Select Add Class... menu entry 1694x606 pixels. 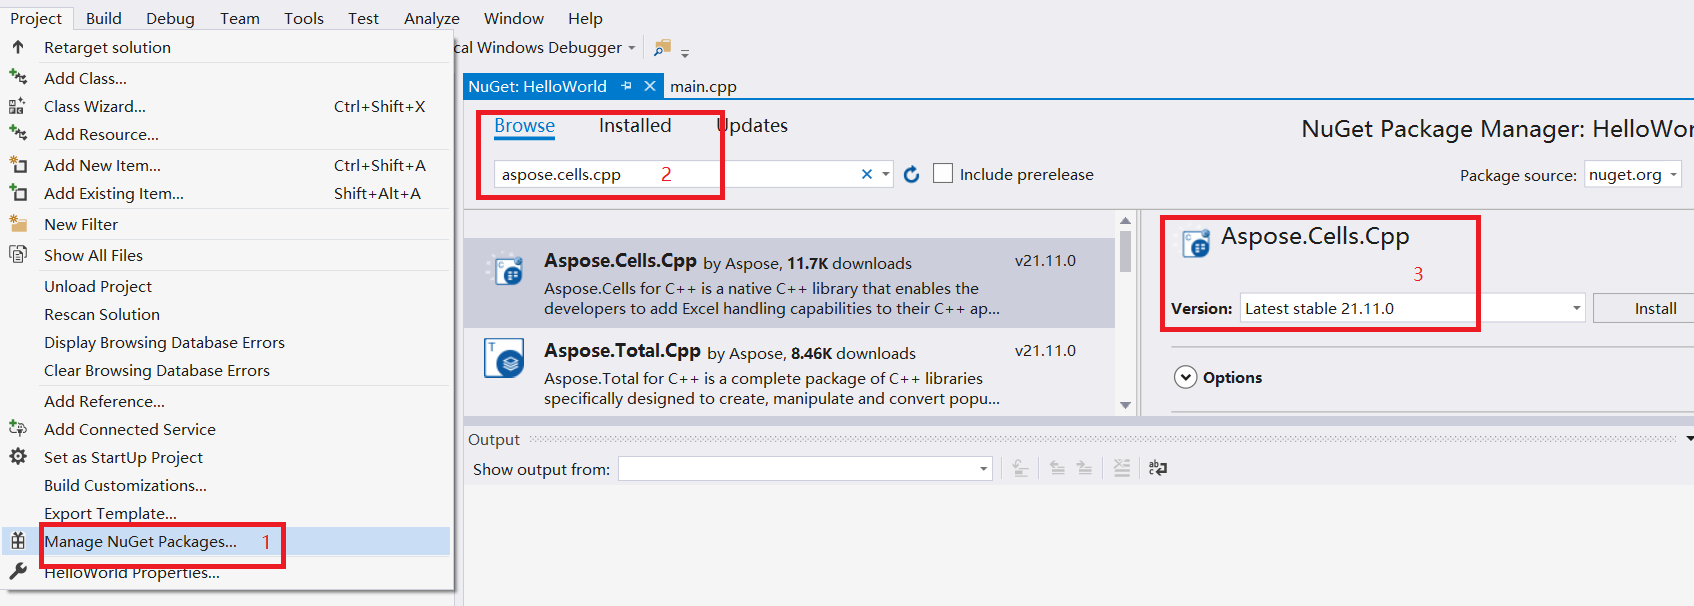tap(226, 78)
